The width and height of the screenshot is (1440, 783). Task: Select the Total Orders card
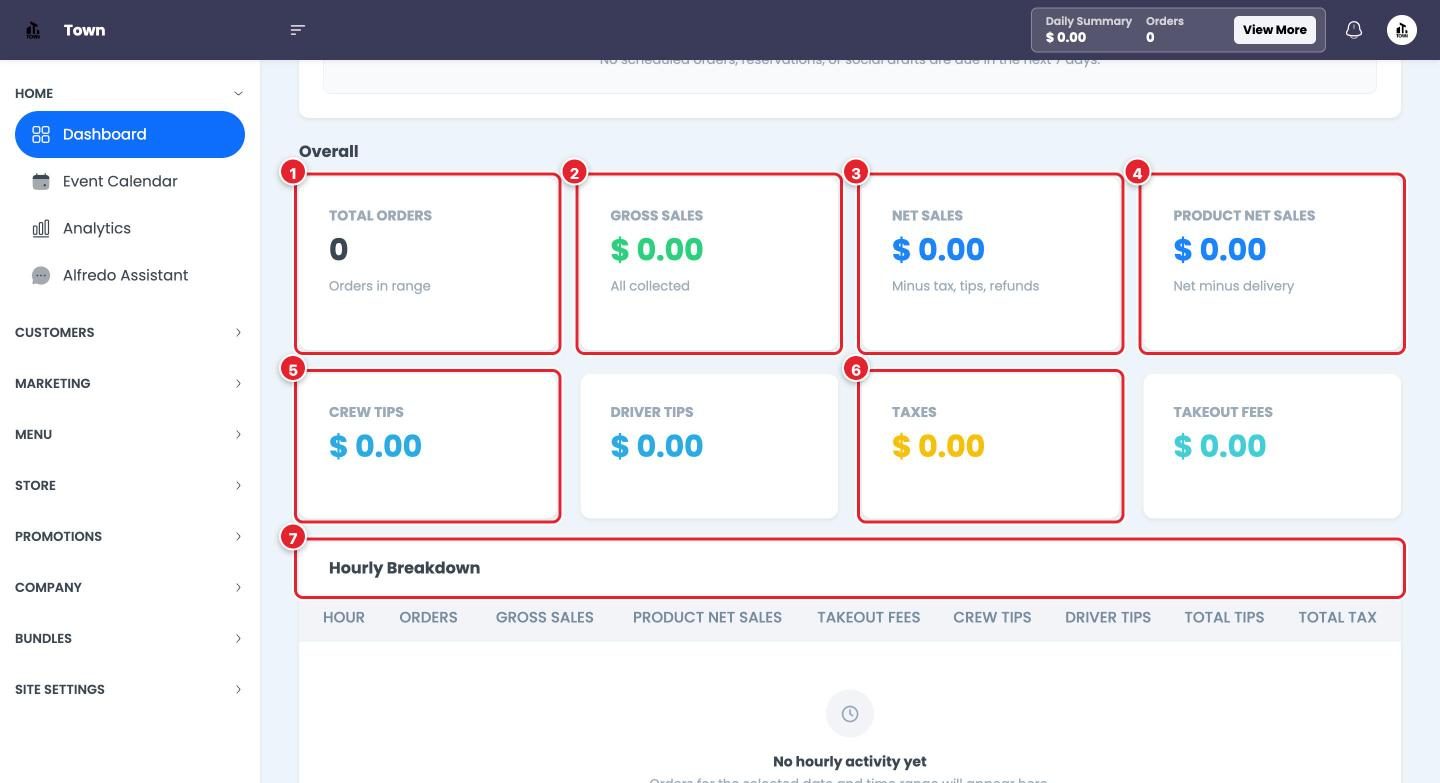point(428,264)
